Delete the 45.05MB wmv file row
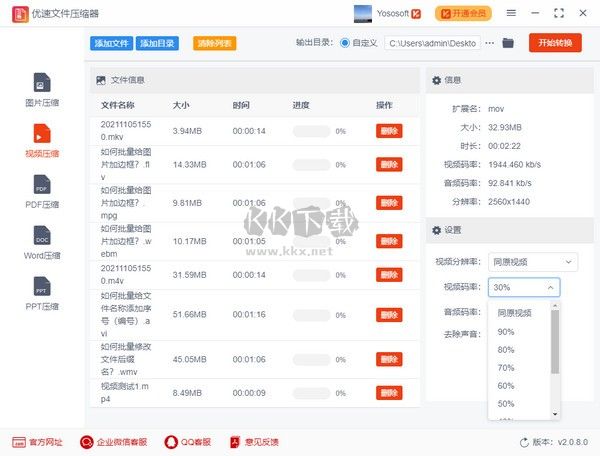The height and width of the screenshot is (456, 600). click(x=389, y=359)
